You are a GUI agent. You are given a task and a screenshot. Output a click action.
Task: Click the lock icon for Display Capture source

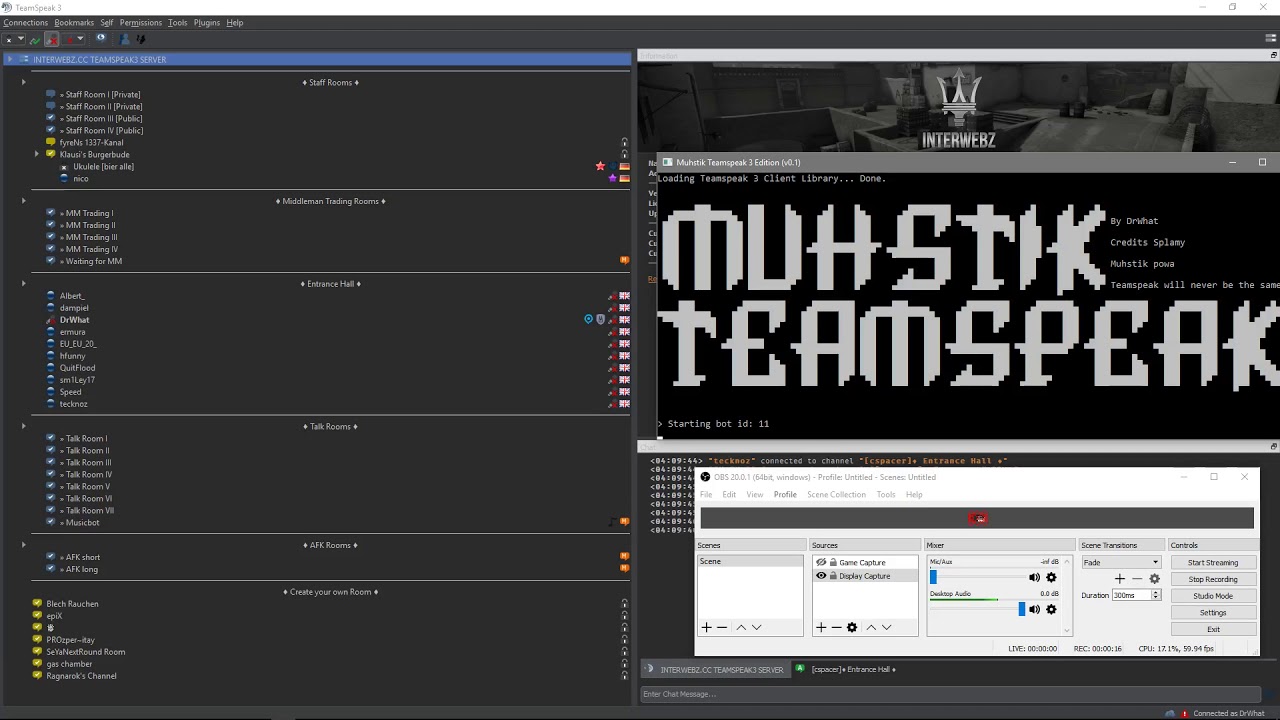(x=833, y=576)
